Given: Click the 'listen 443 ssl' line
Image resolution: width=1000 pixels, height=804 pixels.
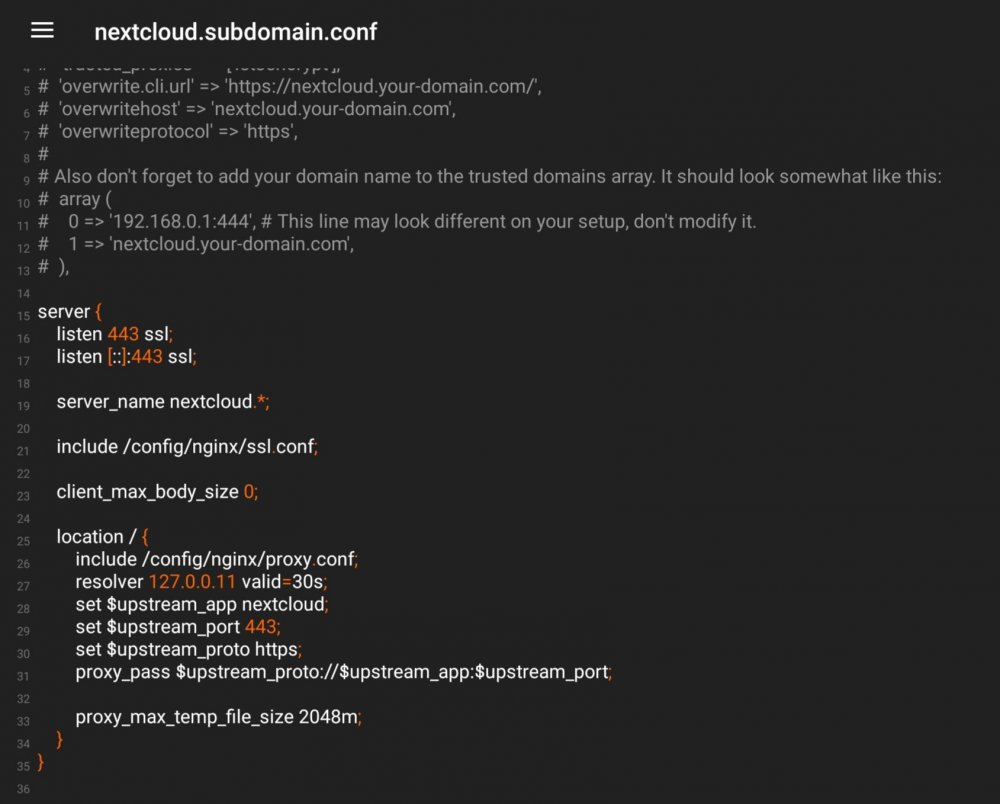Looking at the screenshot, I should tap(114, 334).
